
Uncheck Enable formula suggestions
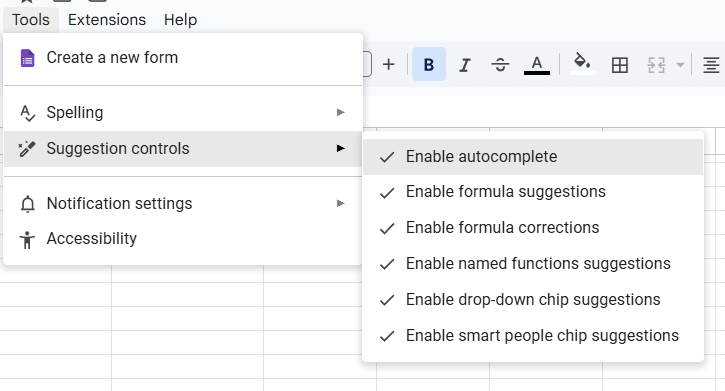533,192
